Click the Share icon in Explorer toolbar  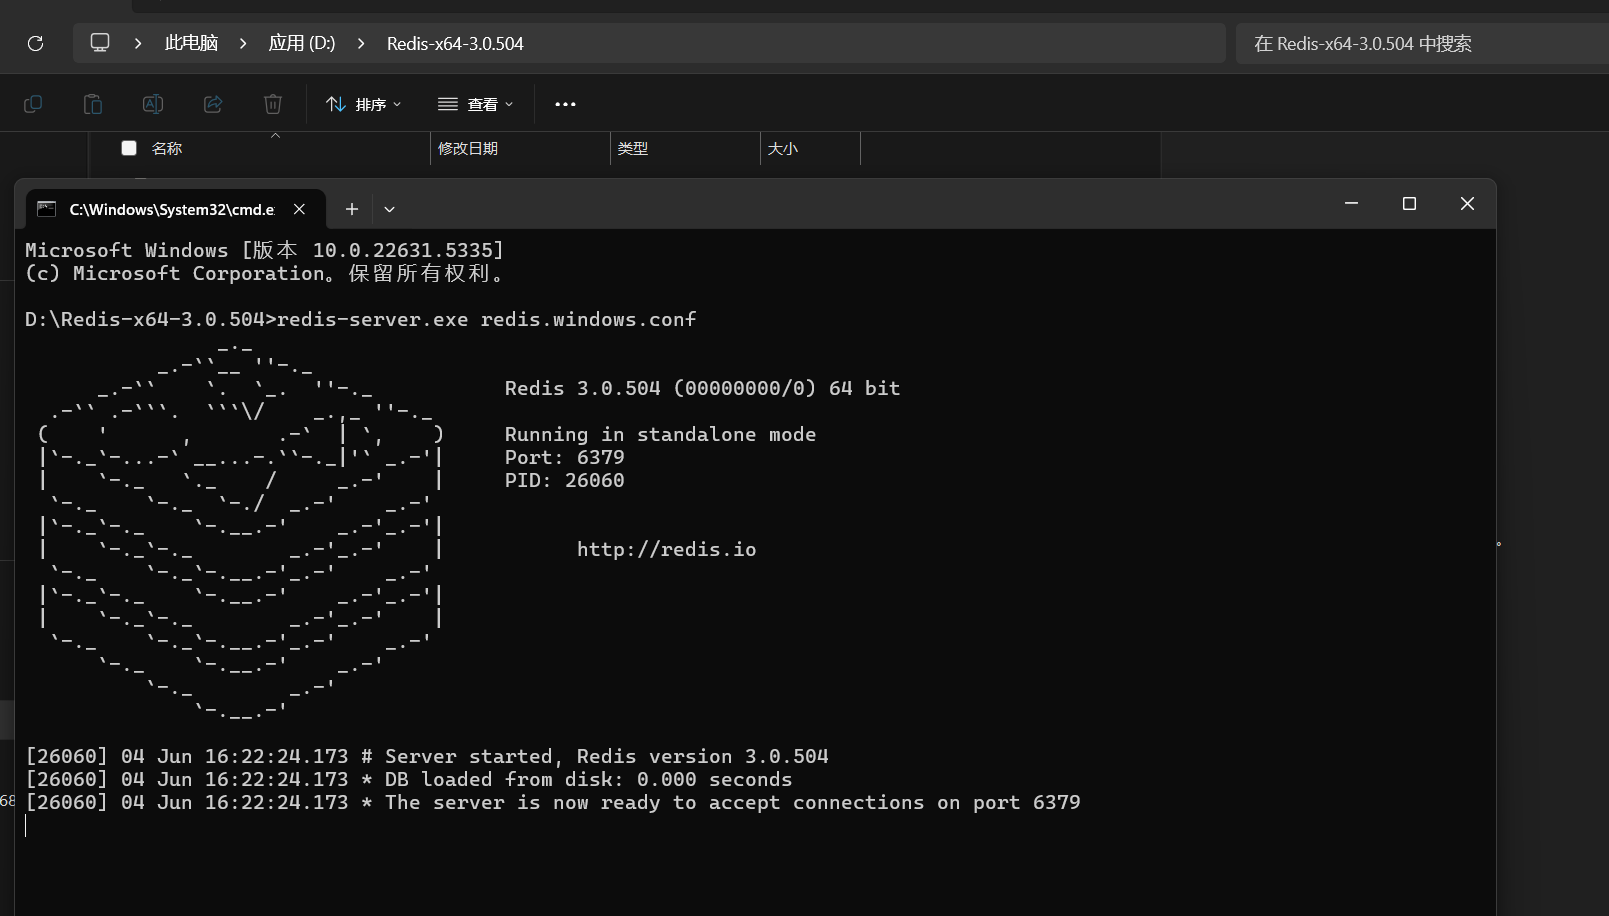[x=212, y=104]
